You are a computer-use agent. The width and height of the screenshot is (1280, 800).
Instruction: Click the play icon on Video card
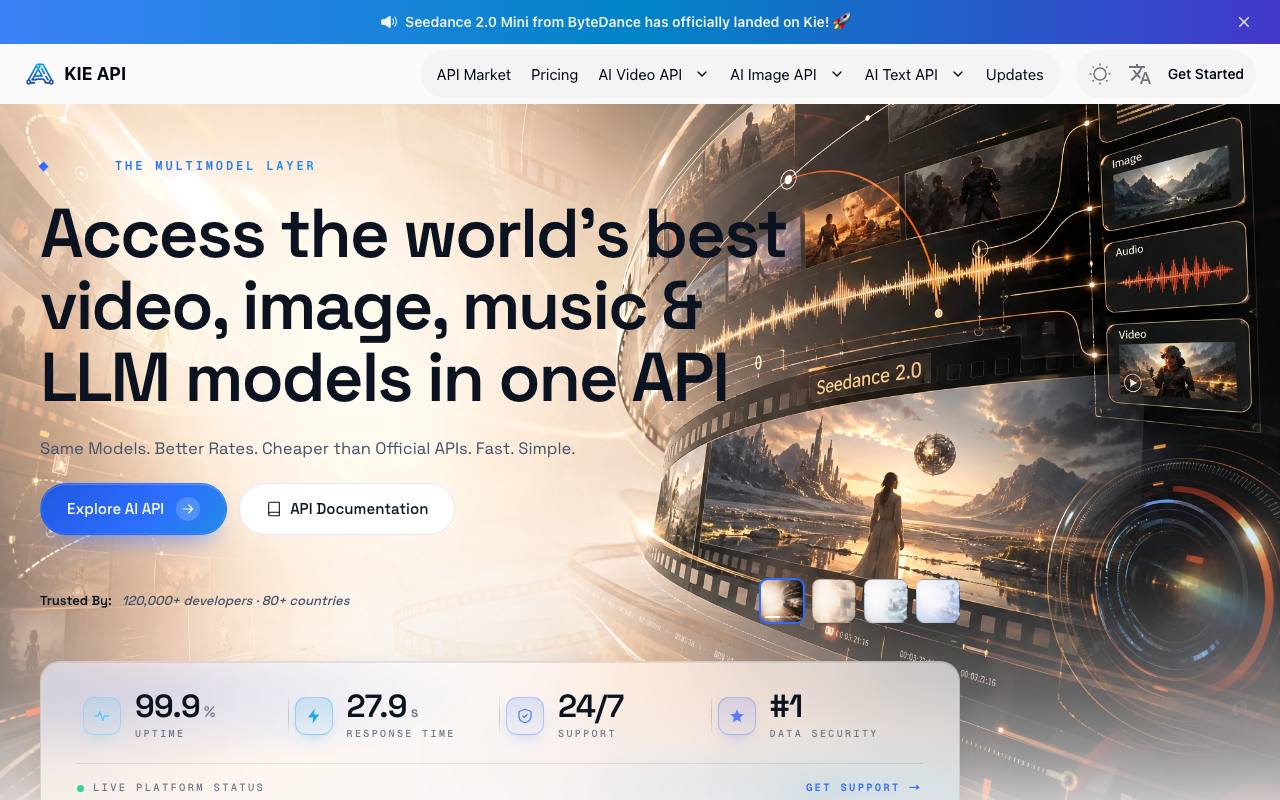click(x=1132, y=382)
